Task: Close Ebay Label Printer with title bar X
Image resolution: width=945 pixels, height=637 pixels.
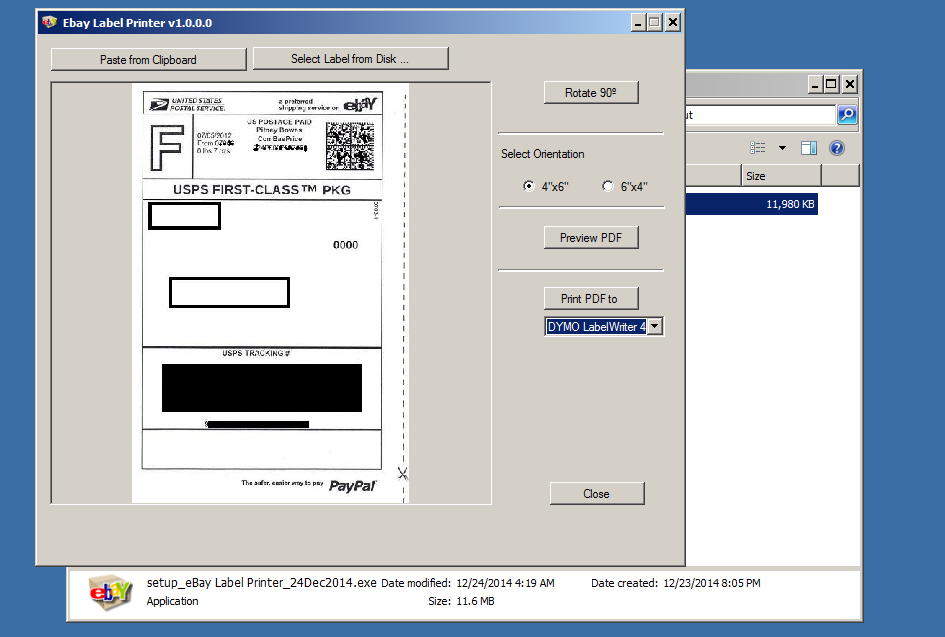Action: [673, 23]
